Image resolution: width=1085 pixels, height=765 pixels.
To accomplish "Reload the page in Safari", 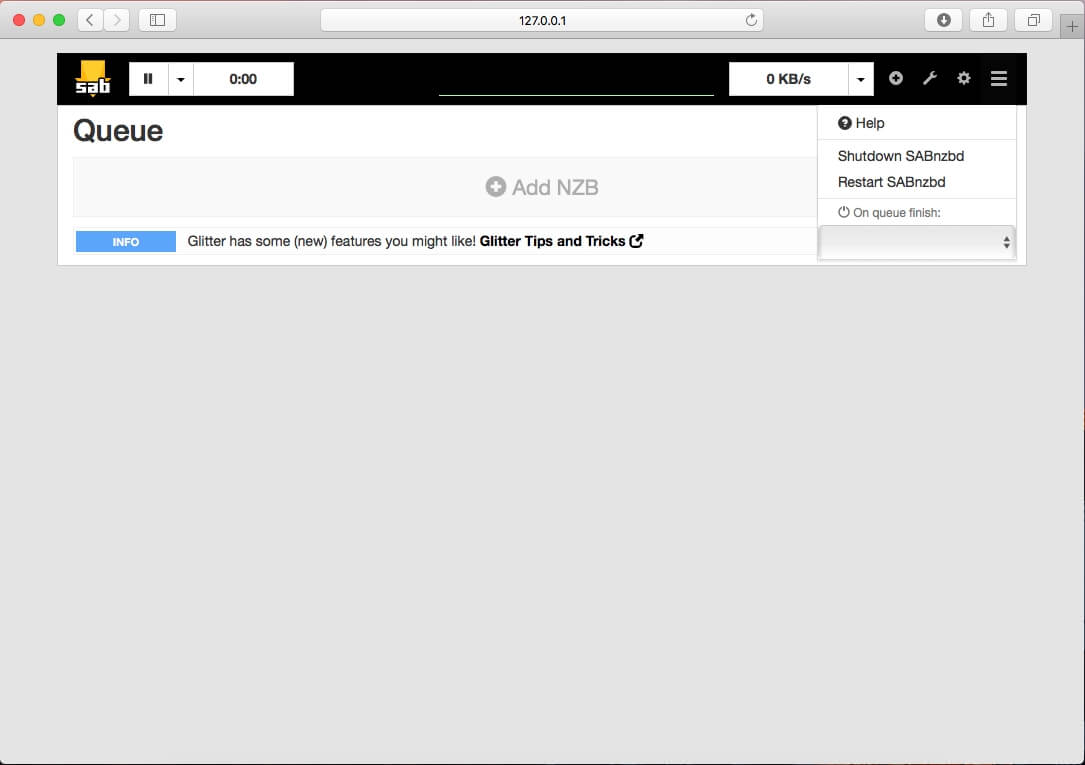I will click(751, 20).
